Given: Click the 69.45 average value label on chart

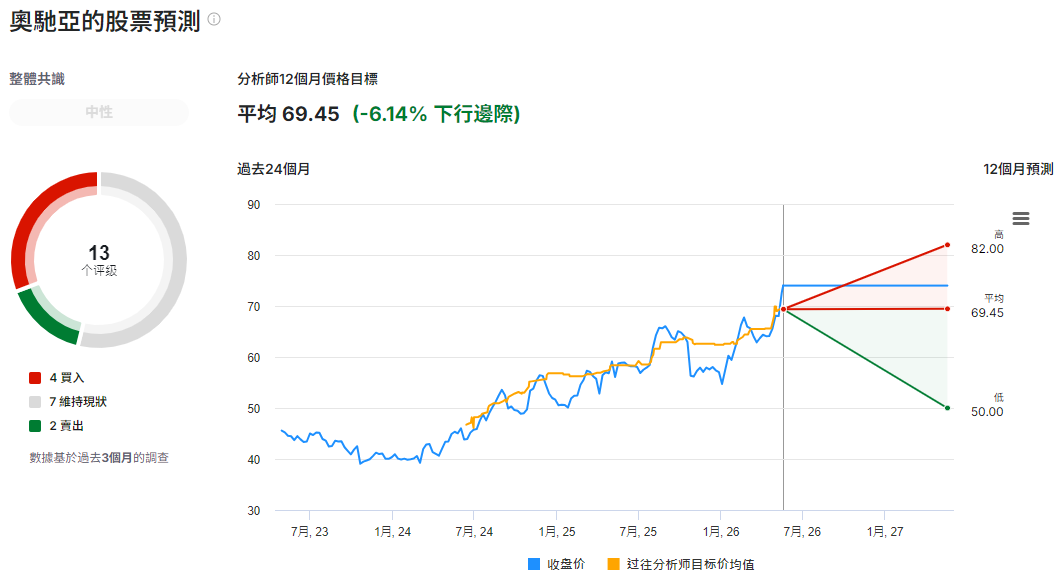Looking at the screenshot, I should pyautogui.click(x=987, y=313).
